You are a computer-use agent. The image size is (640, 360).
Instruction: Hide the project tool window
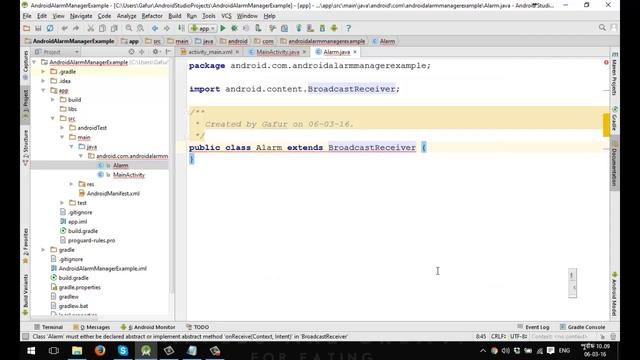[x=168, y=52]
